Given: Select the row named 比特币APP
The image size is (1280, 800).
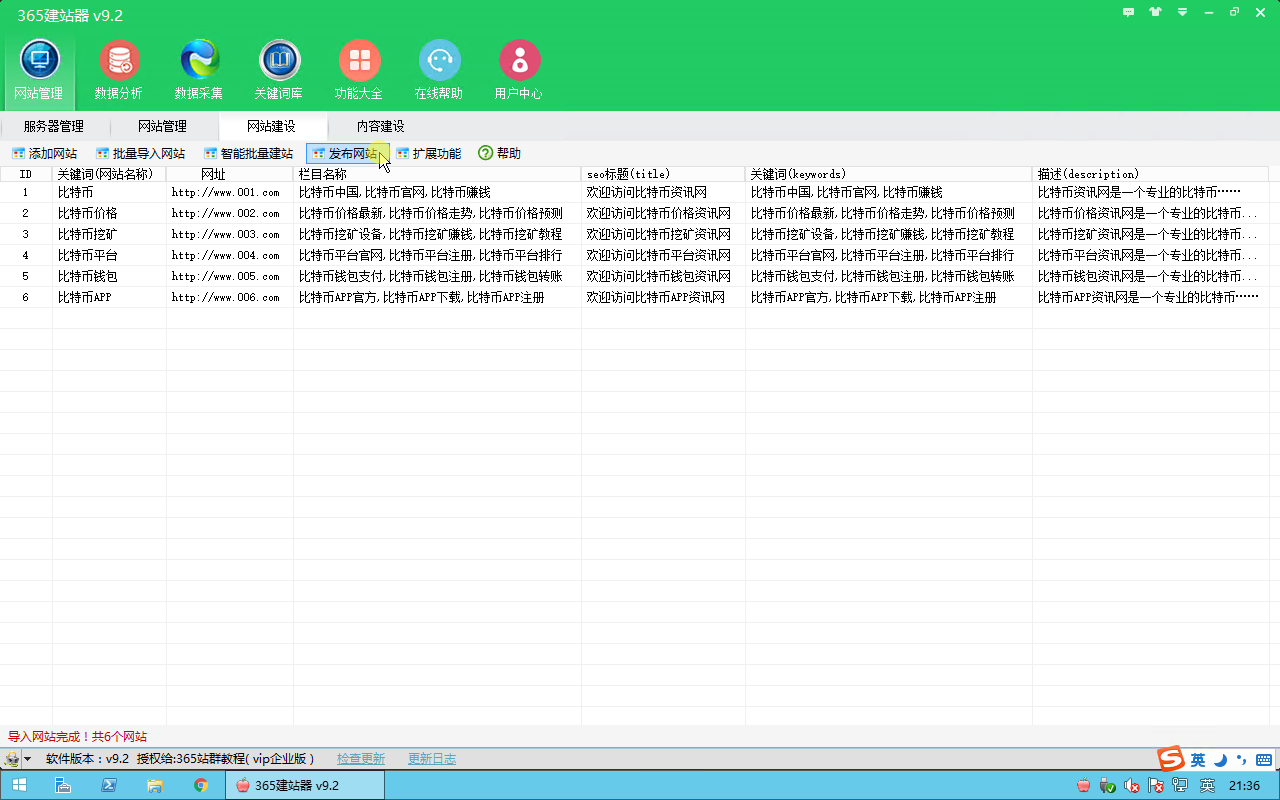Looking at the screenshot, I should [x=634, y=297].
